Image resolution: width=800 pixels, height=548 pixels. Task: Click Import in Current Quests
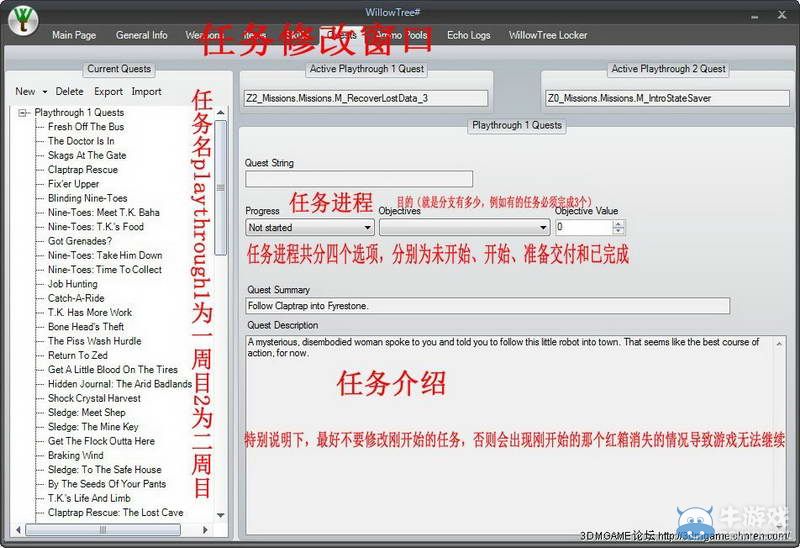pos(146,91)
